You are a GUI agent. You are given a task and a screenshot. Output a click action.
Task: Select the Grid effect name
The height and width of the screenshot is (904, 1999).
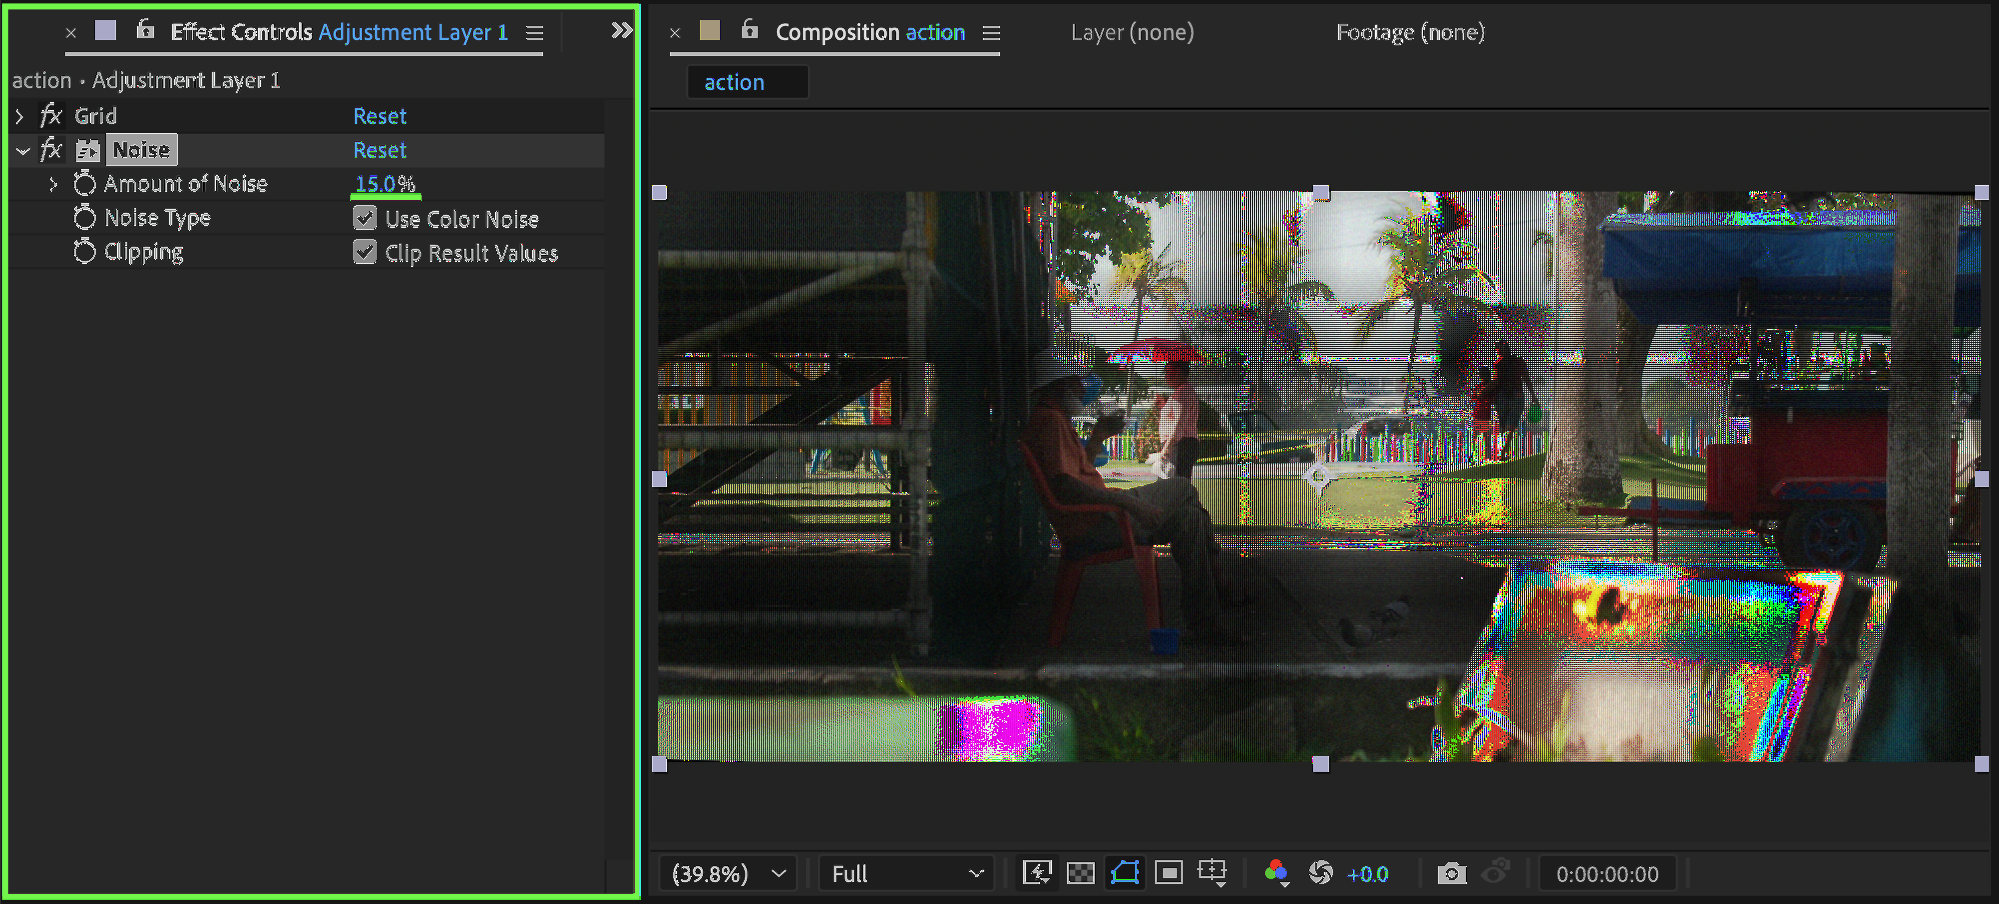96,116
